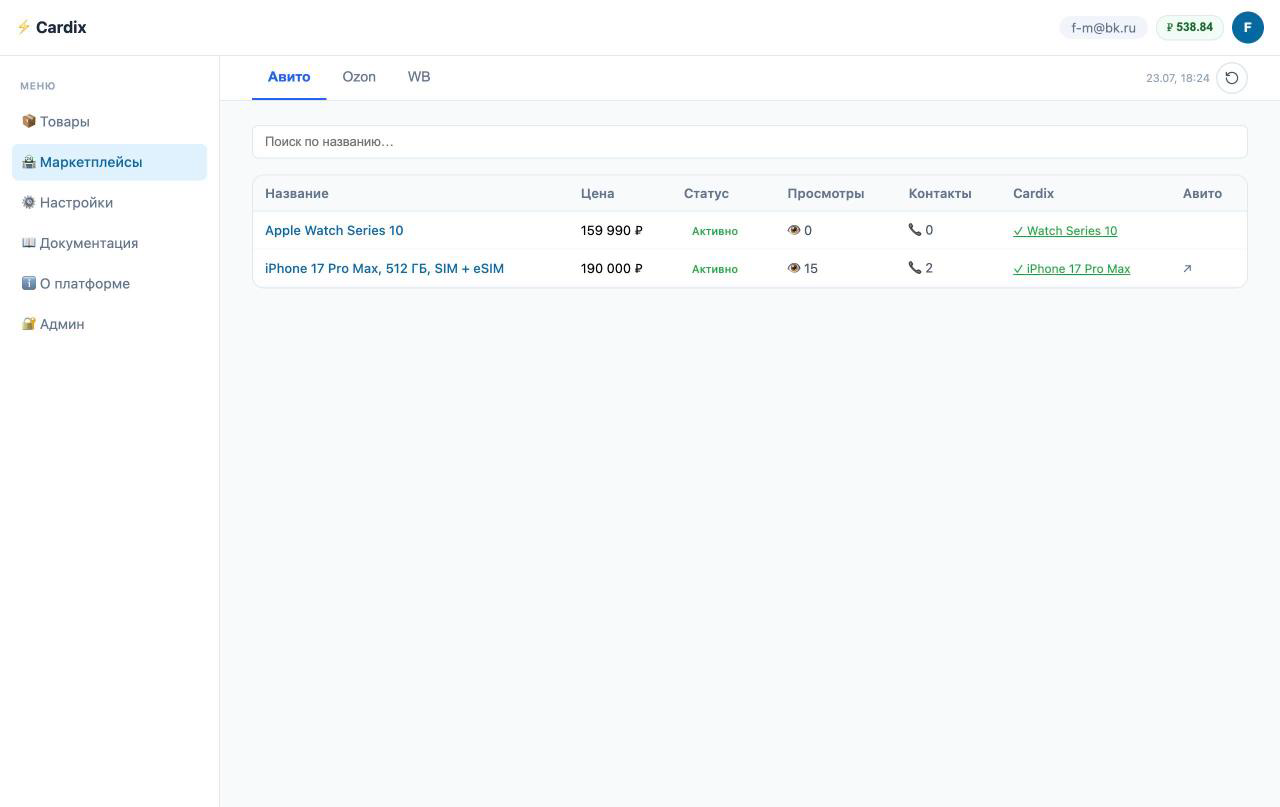Screen dimensions: 1280x807
Task: Focus the Поиск по названию search field
Action: (749, 142)
